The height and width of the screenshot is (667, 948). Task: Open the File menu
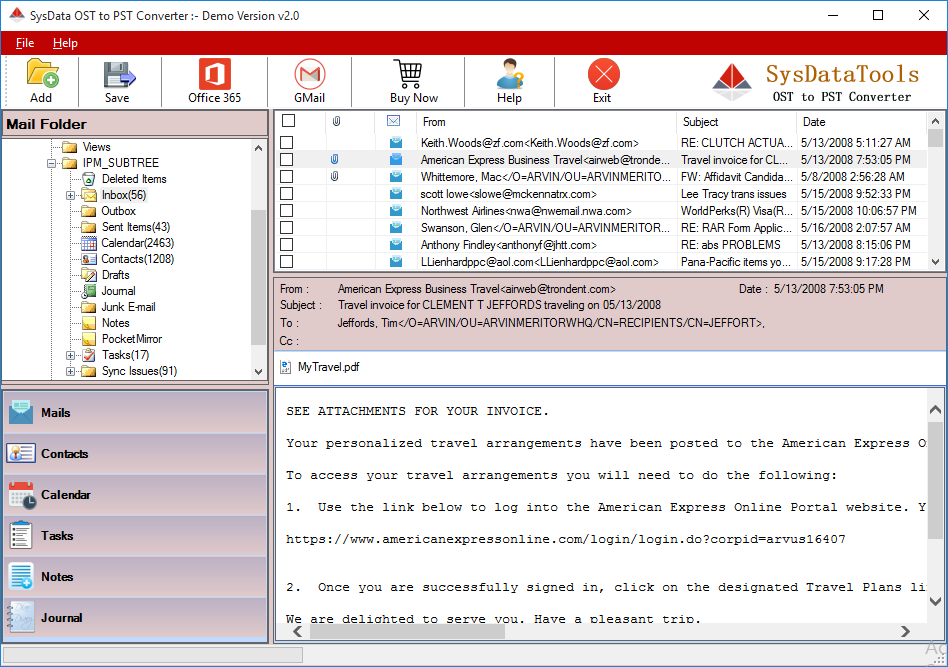click(25, 43)
